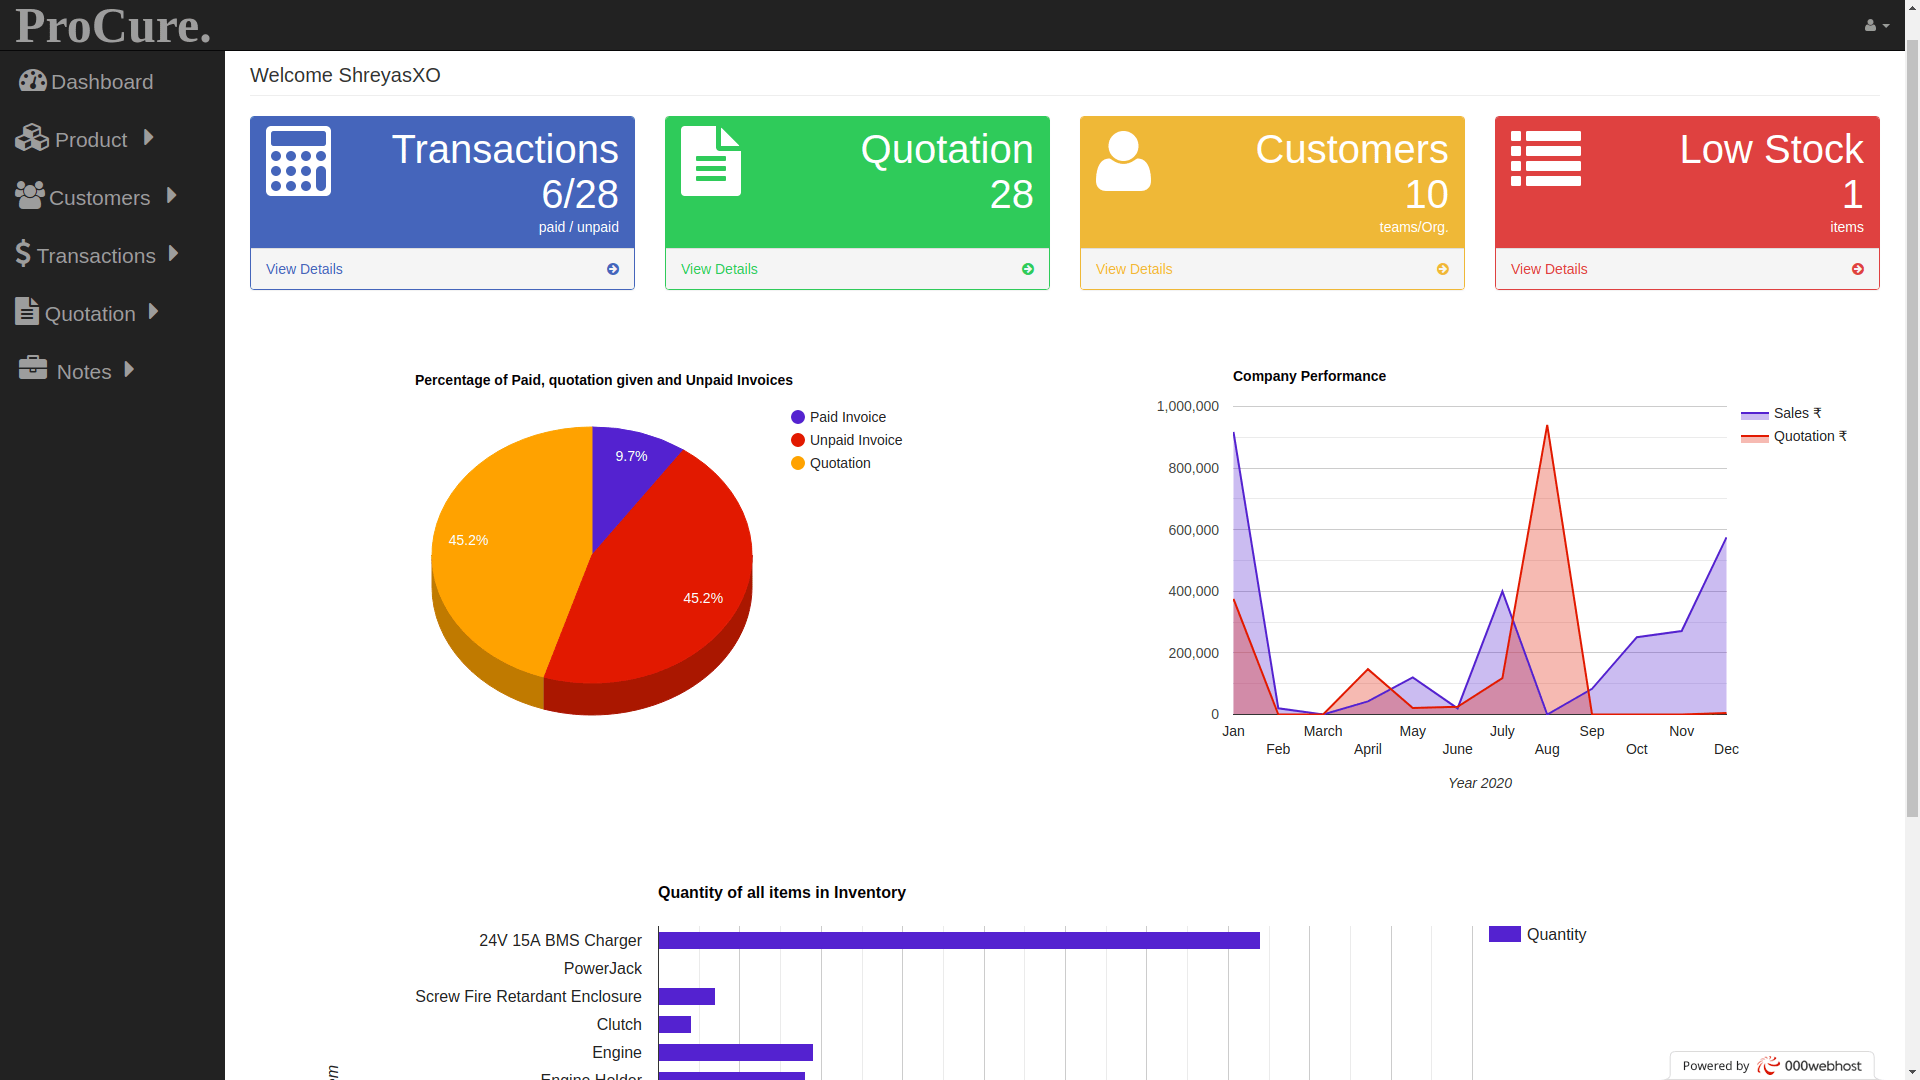This screenshot has width=1920, height=1080.
Task: Open the user account dropdown in top bar
Action: coord(1876,25)
